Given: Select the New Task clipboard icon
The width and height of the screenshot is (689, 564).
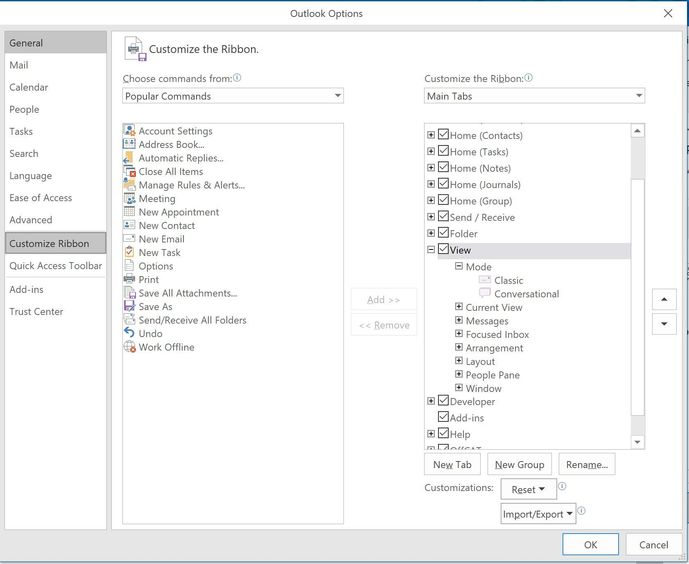Looking at the screenshot, I should coord(130,252).
